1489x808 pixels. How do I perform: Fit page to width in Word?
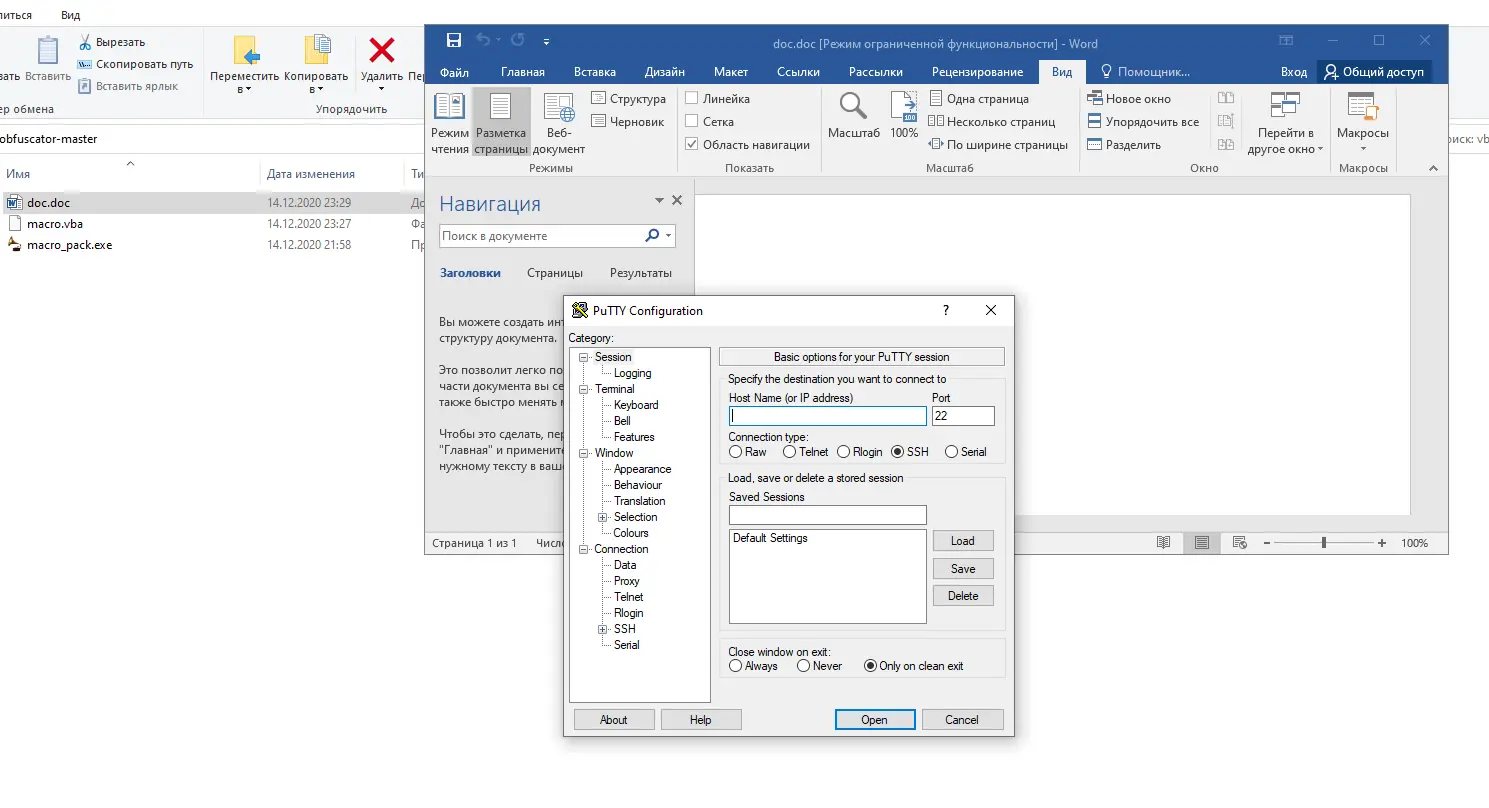[998, 145]
